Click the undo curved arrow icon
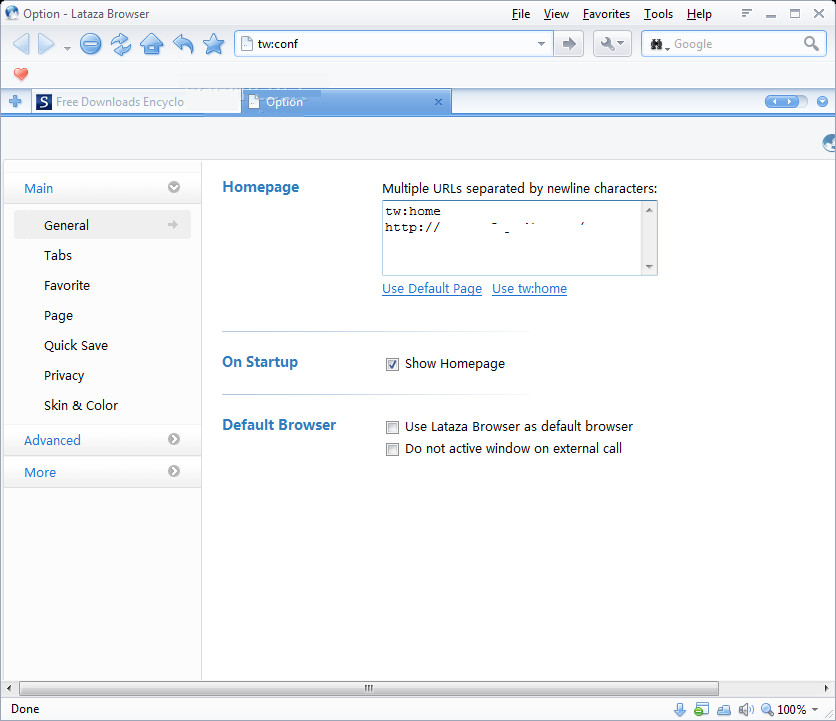The image size is (836, 721). 183,44
